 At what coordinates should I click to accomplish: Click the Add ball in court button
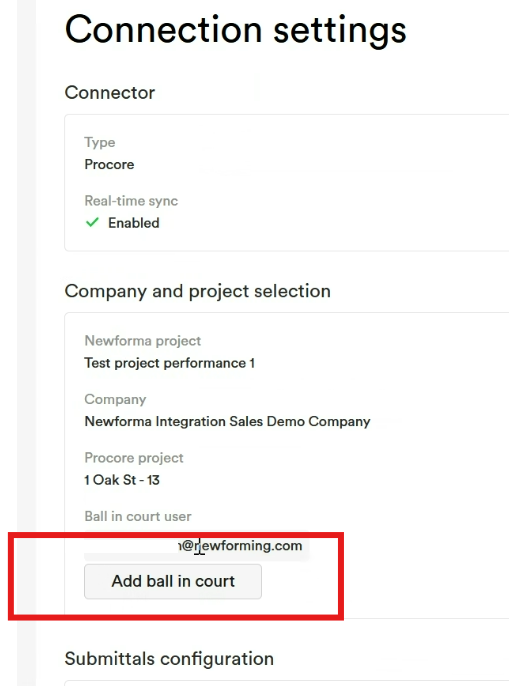click(173, 581)
